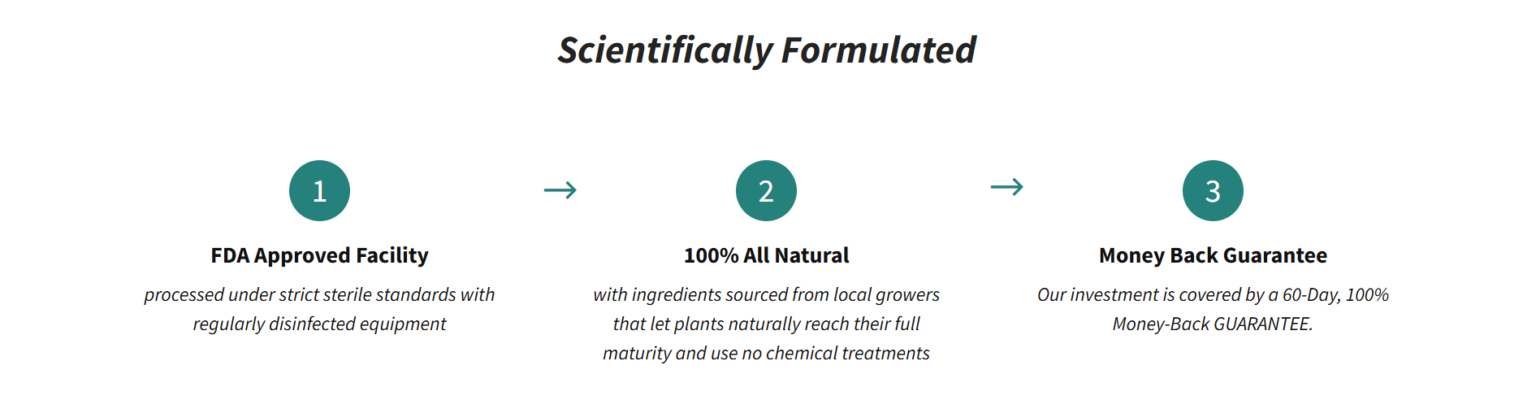Image resolution: width=1536 pixels, height=409 pixels.
Task: Click the capitalized word "GUARANTEE"
Action: pyautogui.click(x=1259, y=324)
